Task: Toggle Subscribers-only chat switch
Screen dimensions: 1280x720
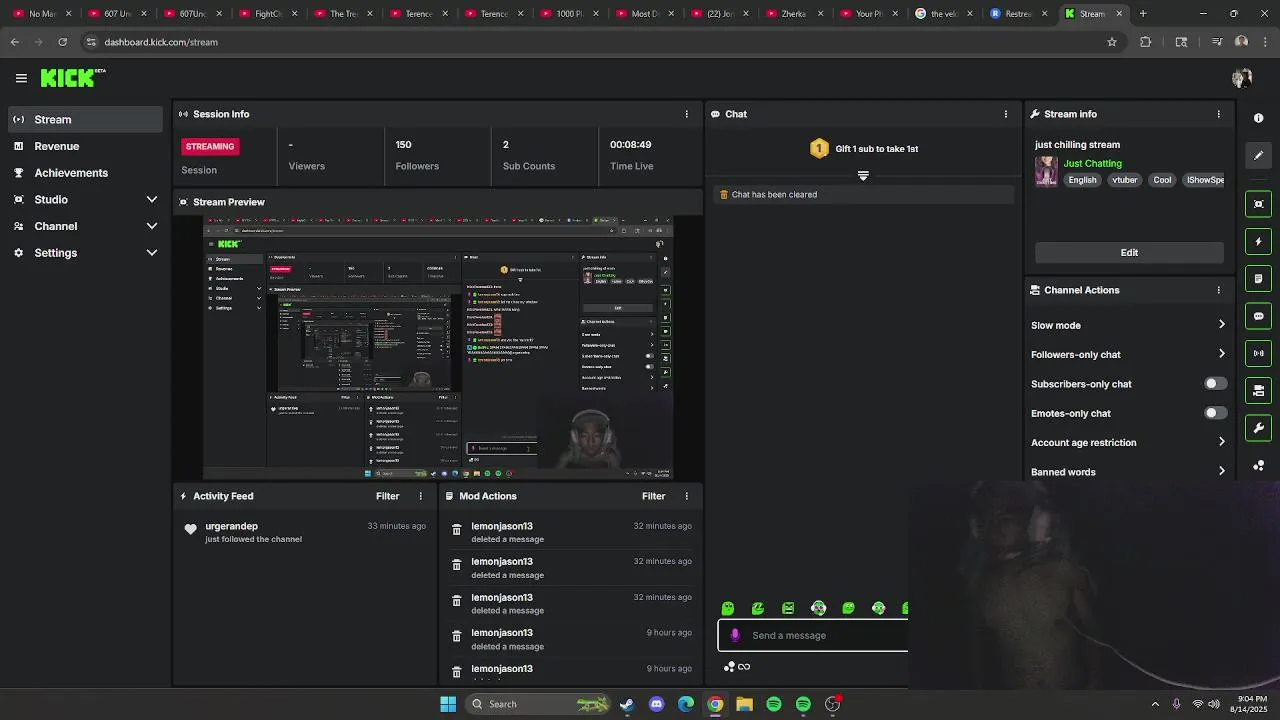Action: coord(1215,384)
